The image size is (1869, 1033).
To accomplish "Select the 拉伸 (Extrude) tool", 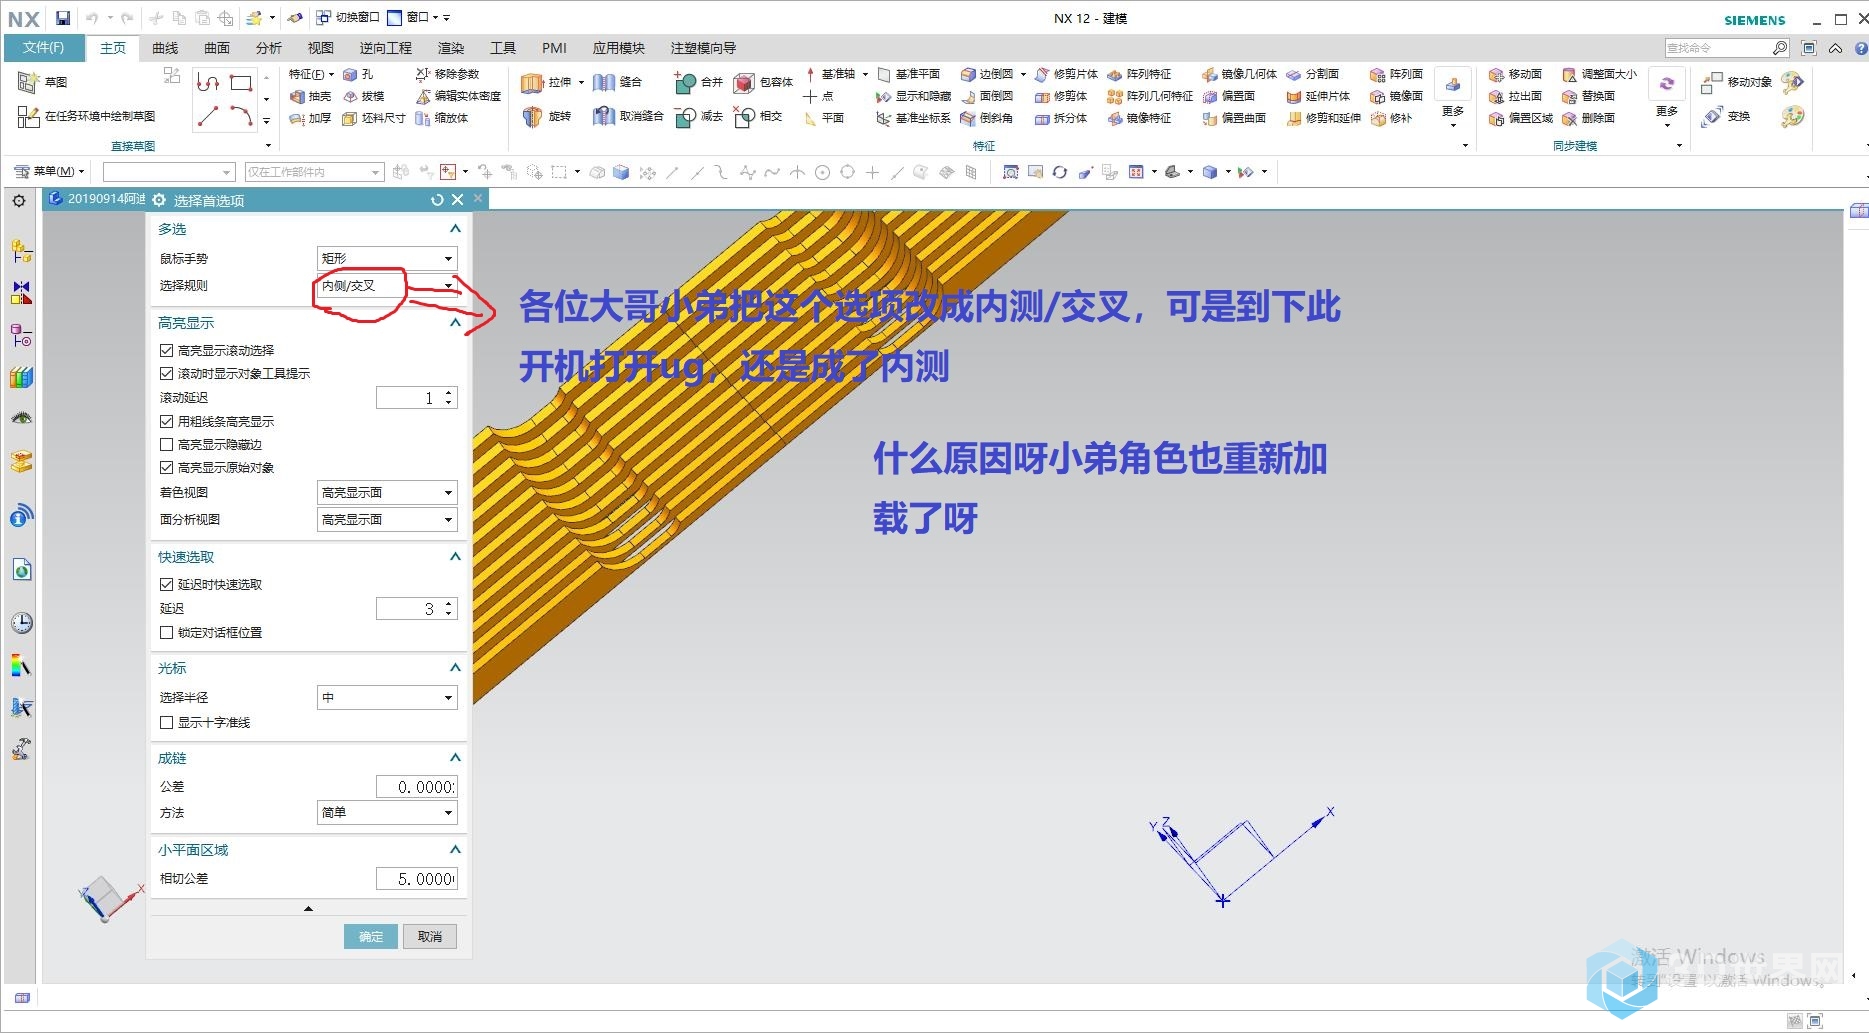I will tap(546, 82).
